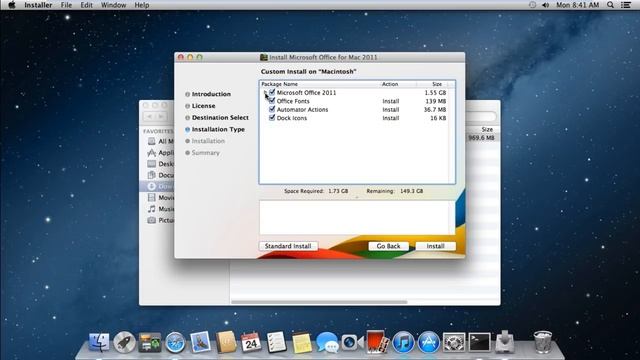Launch Terminal from the Dock
The image size is (640, 360).
click(479, 342)
